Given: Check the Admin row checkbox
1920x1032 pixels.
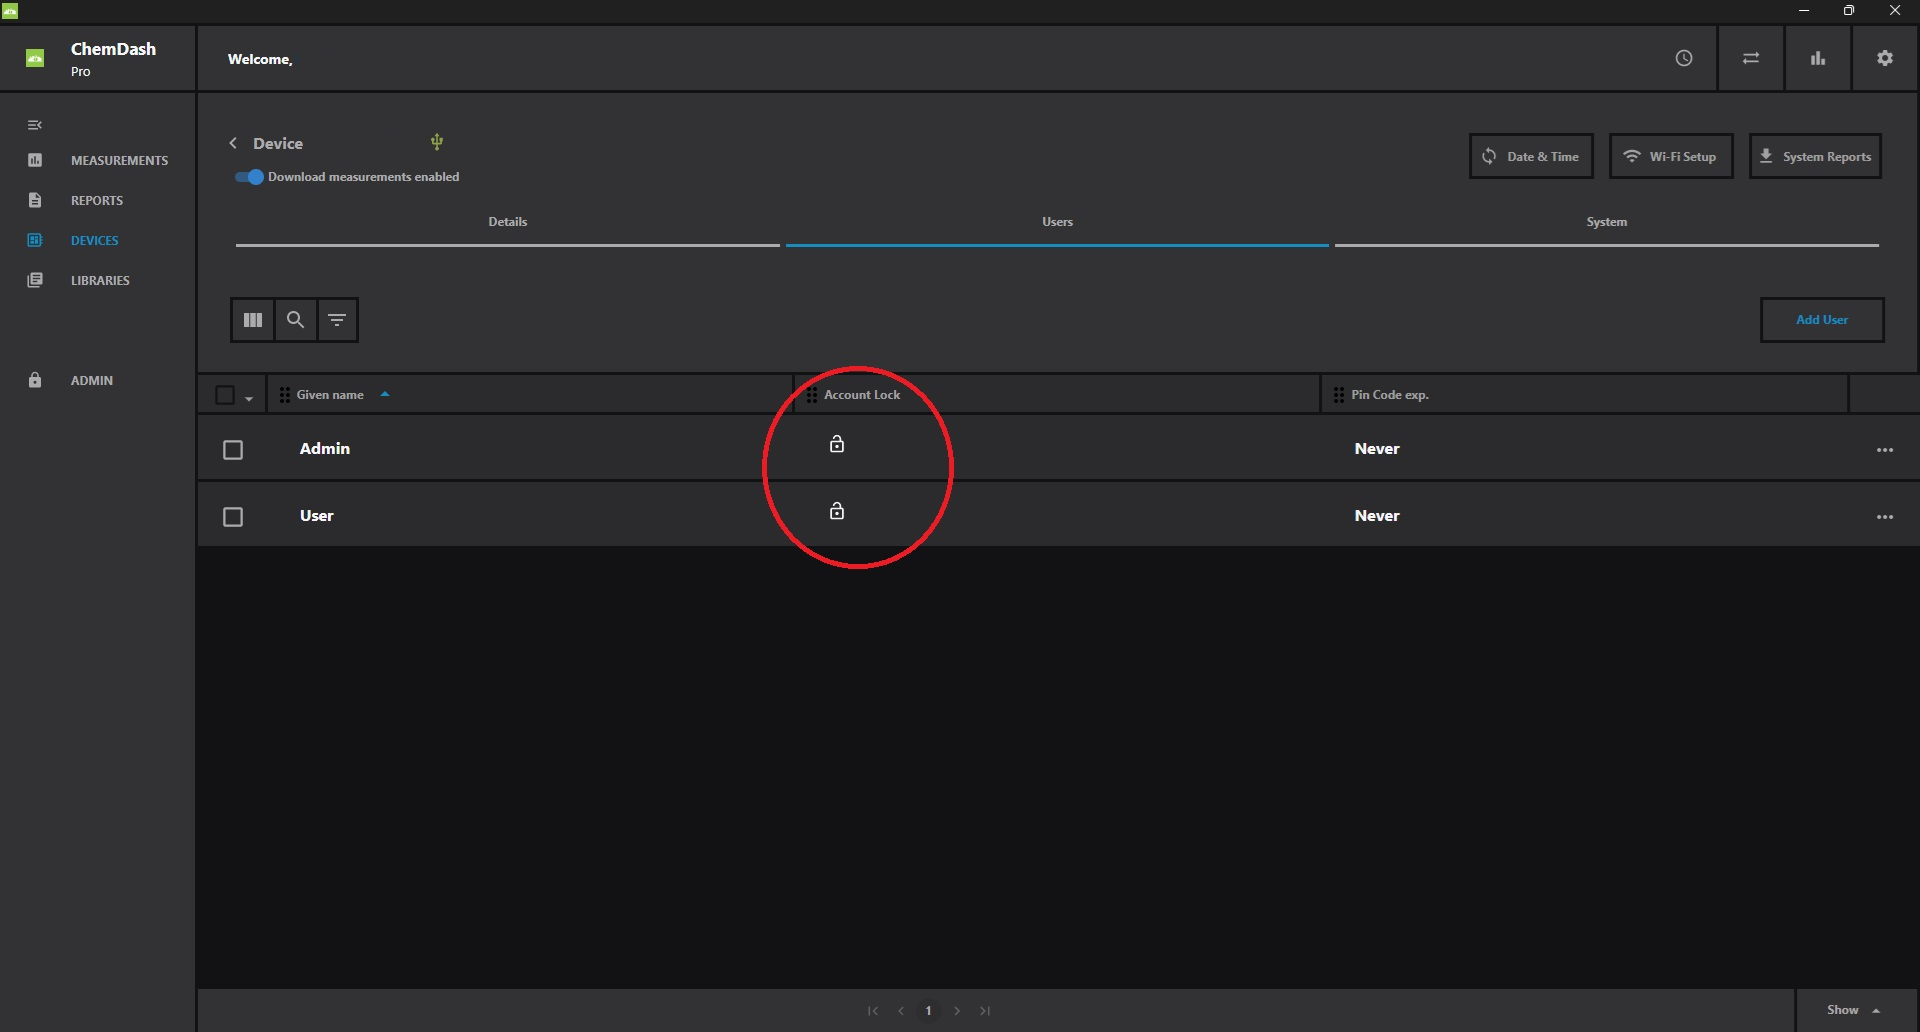Looking at the screenshot, I should coord(233,450).
